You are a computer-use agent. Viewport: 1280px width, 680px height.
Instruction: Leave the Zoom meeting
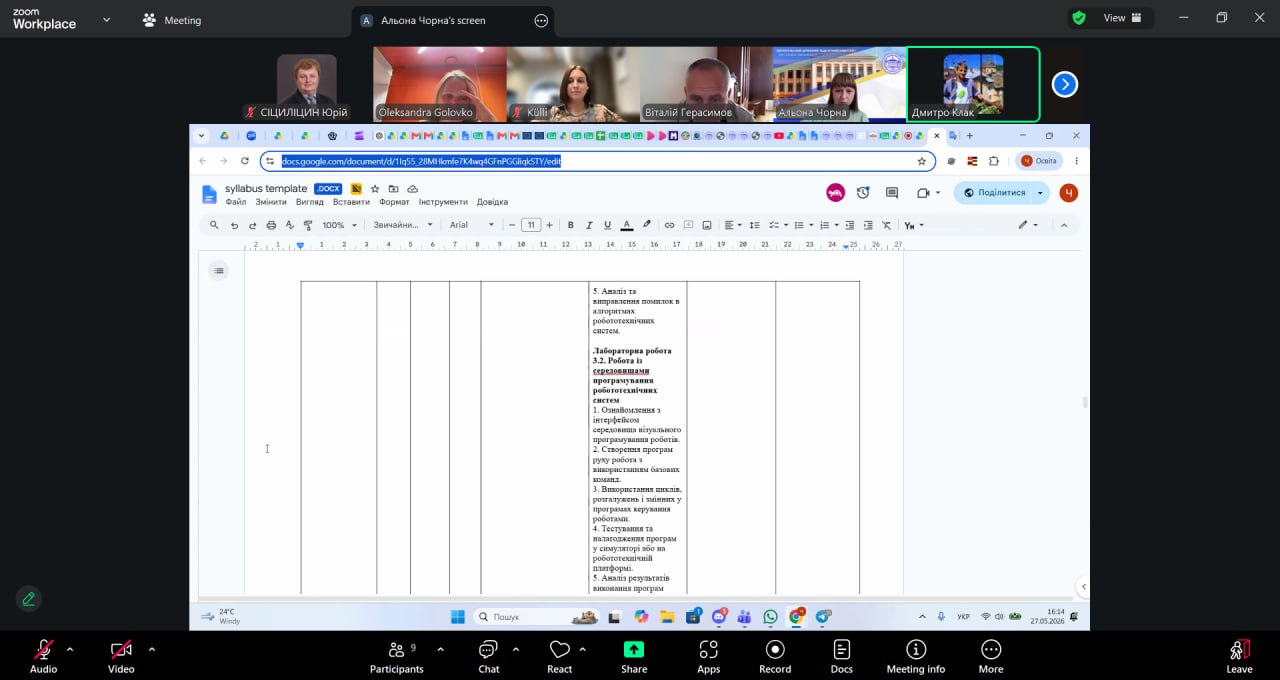tap(1239, 655)
